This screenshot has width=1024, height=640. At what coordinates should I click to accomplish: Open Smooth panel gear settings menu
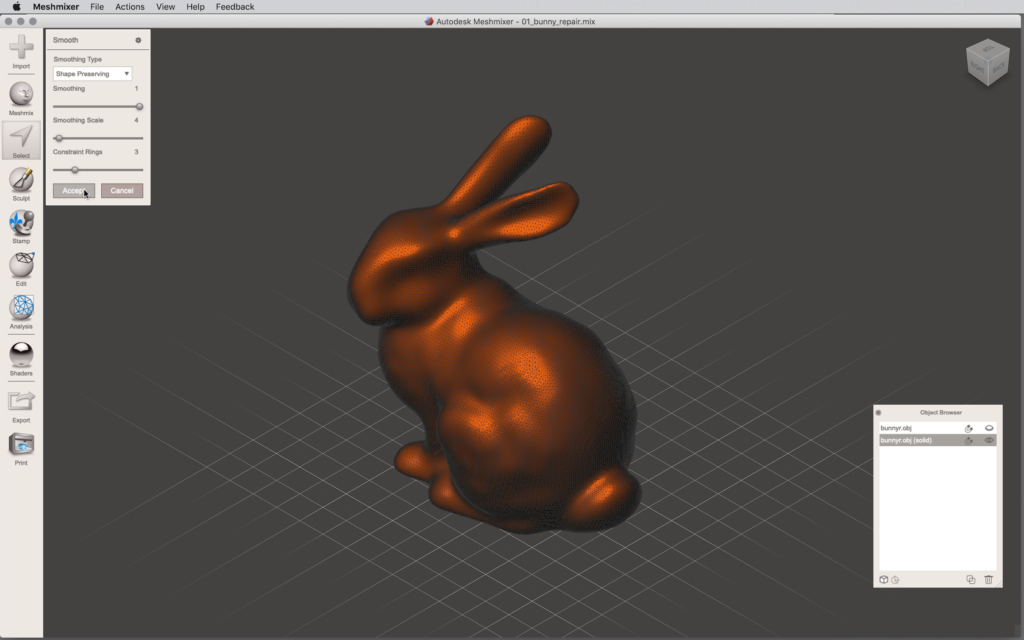pyautogui.click(x=138, y=40)
